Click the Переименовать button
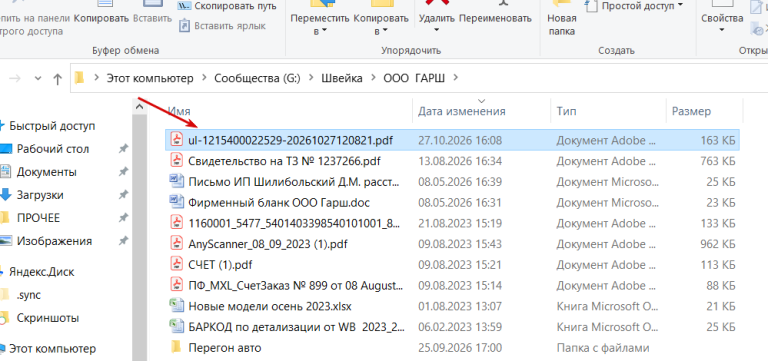 pos(496,12)
